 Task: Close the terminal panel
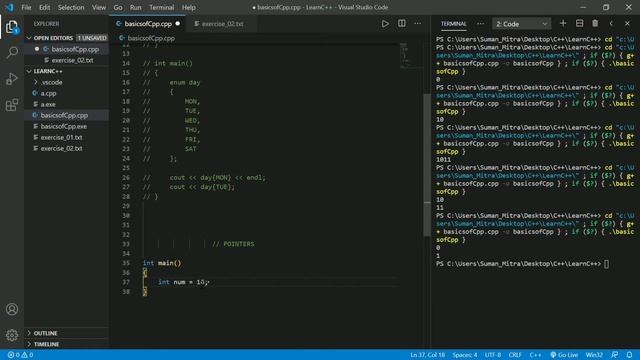point(627,24)
